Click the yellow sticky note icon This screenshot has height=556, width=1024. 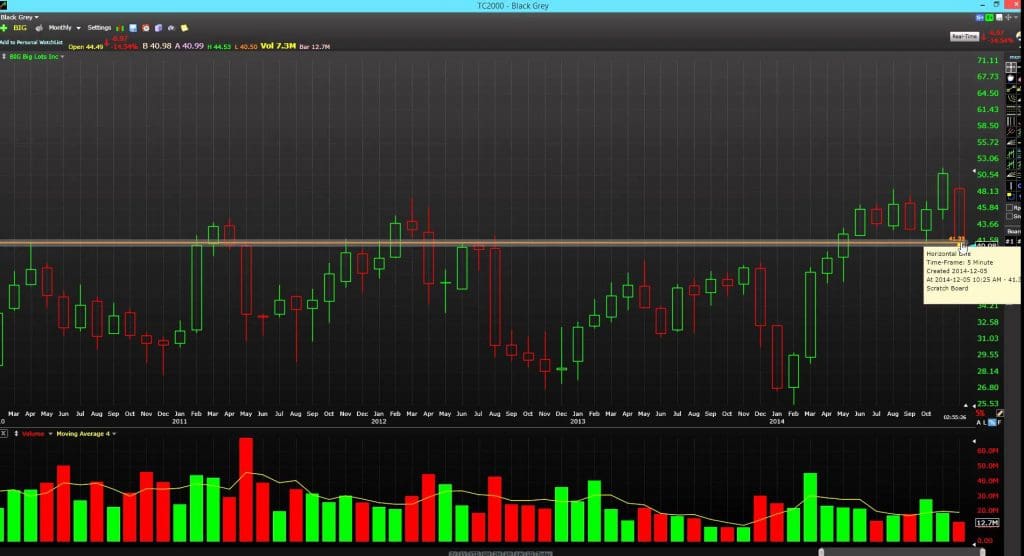pos(184,28)
